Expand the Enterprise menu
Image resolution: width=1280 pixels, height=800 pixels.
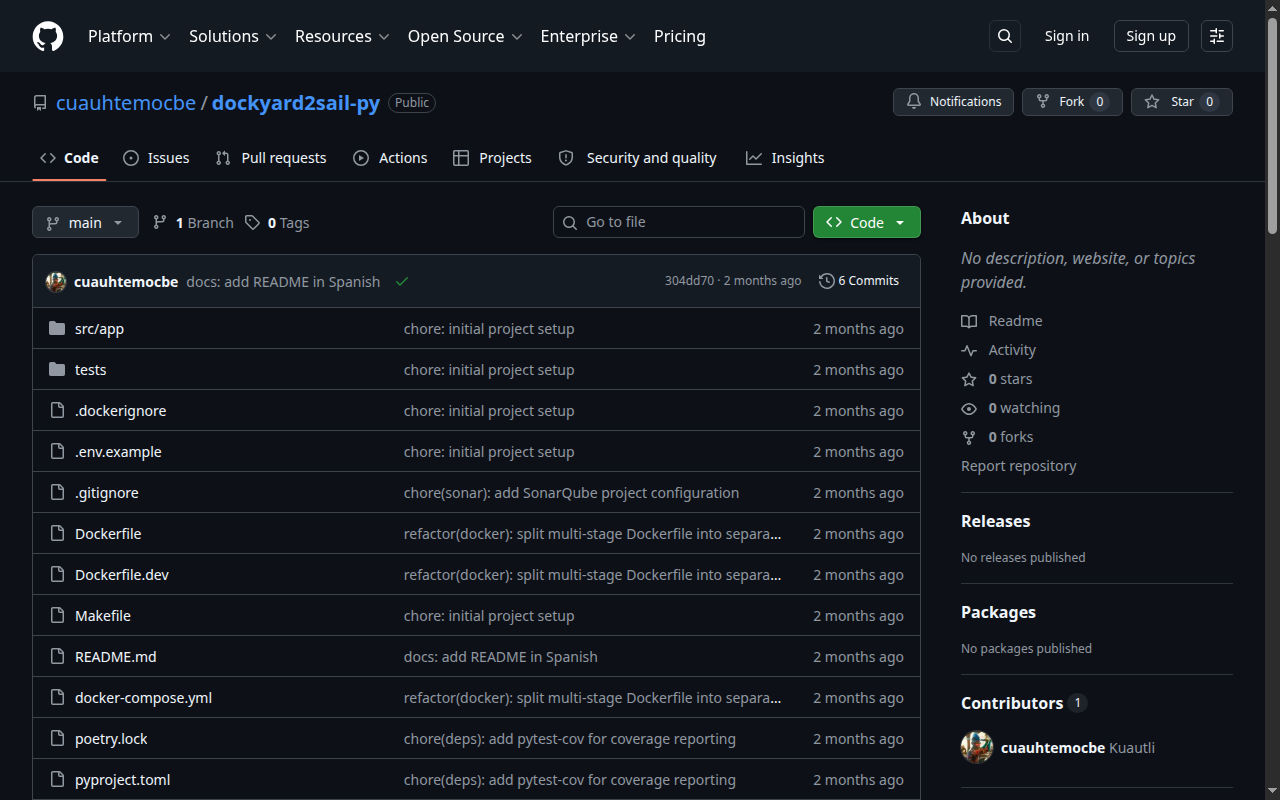(x=588, y=36)
